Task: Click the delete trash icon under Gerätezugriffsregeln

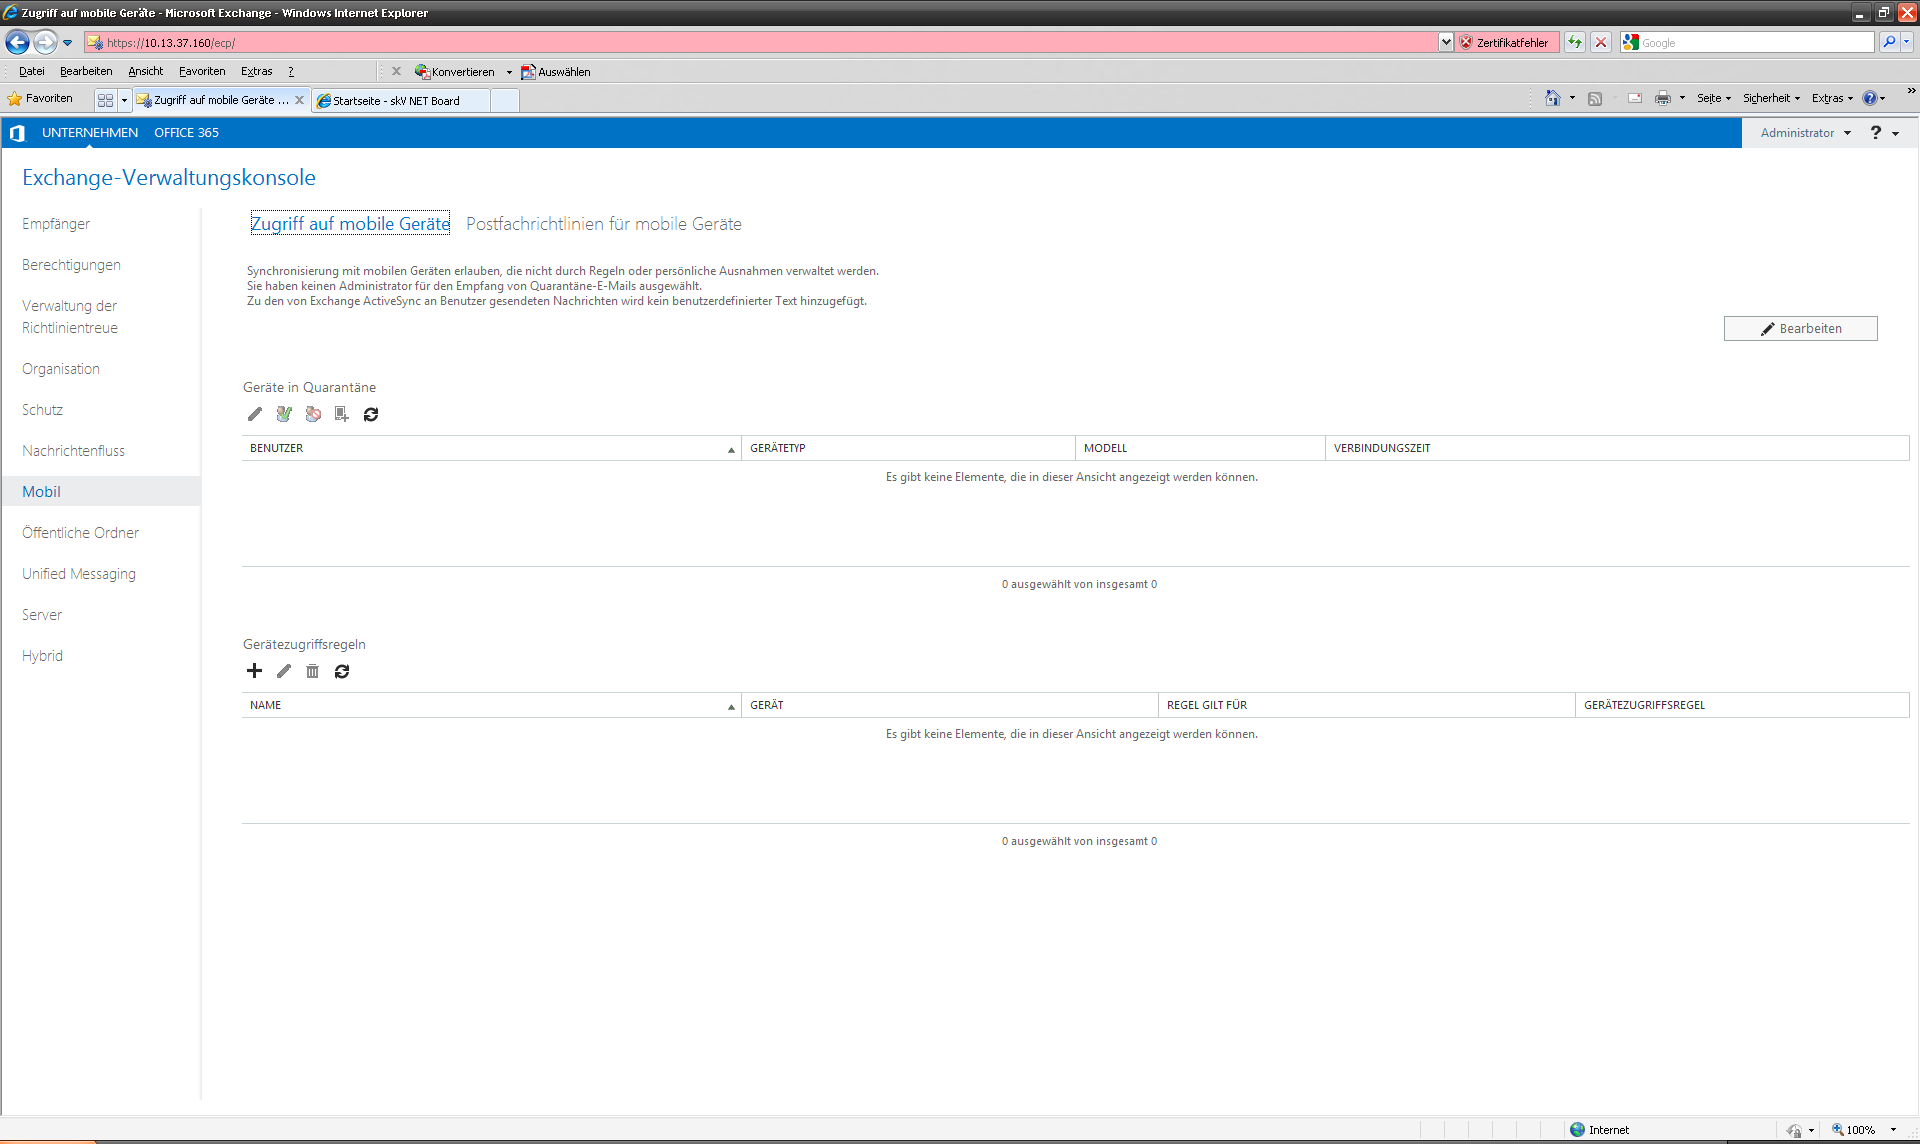Action: point(312,671)
